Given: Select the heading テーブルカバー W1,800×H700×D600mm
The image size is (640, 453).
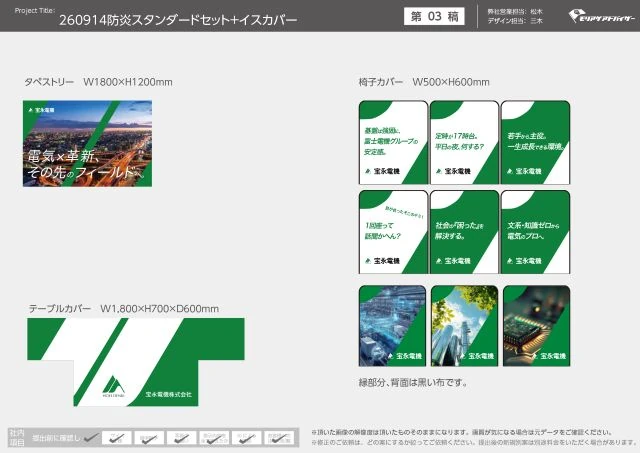Looking at the screenshot, I should point(124,309).
